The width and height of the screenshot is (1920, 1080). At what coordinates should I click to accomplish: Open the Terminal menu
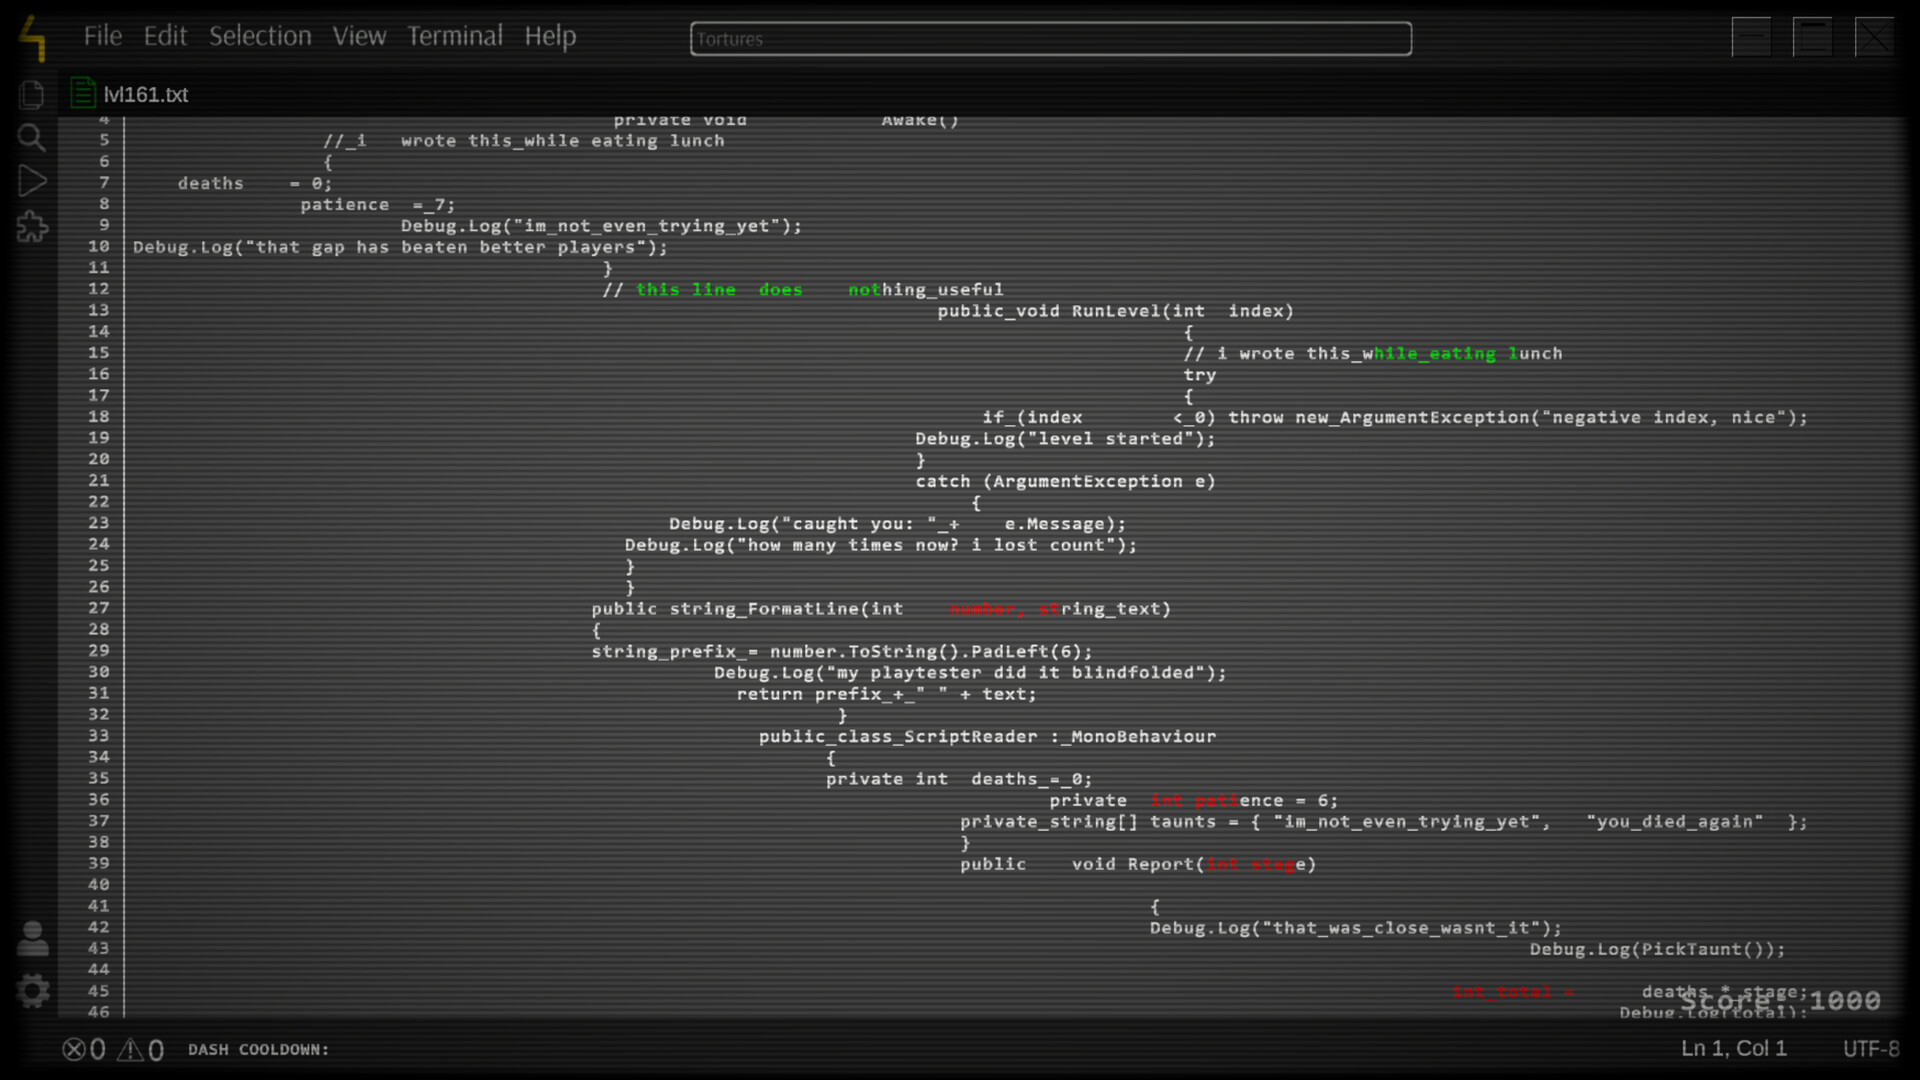point(455,36)
